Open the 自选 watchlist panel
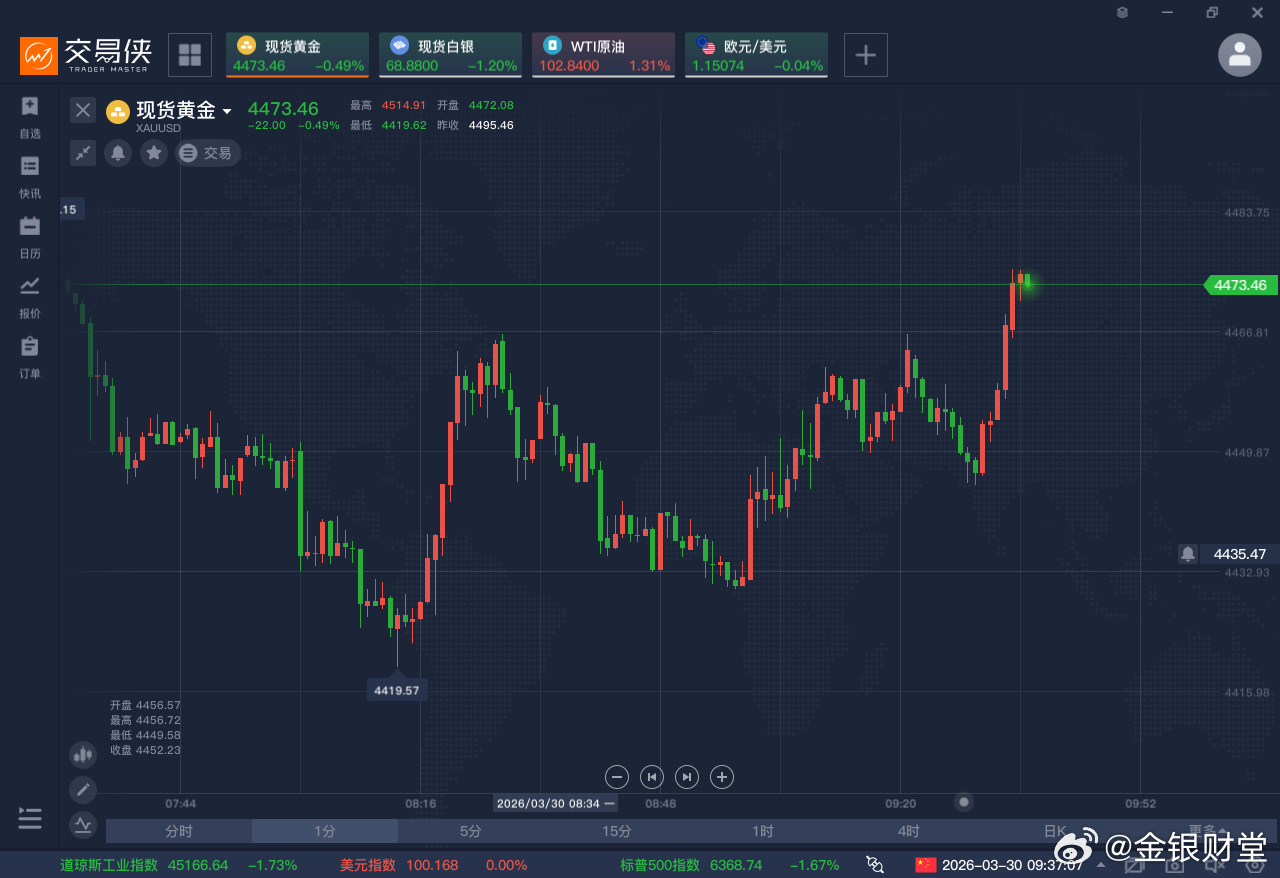Viewport: 1280px width, 878px height. [29, 115]
